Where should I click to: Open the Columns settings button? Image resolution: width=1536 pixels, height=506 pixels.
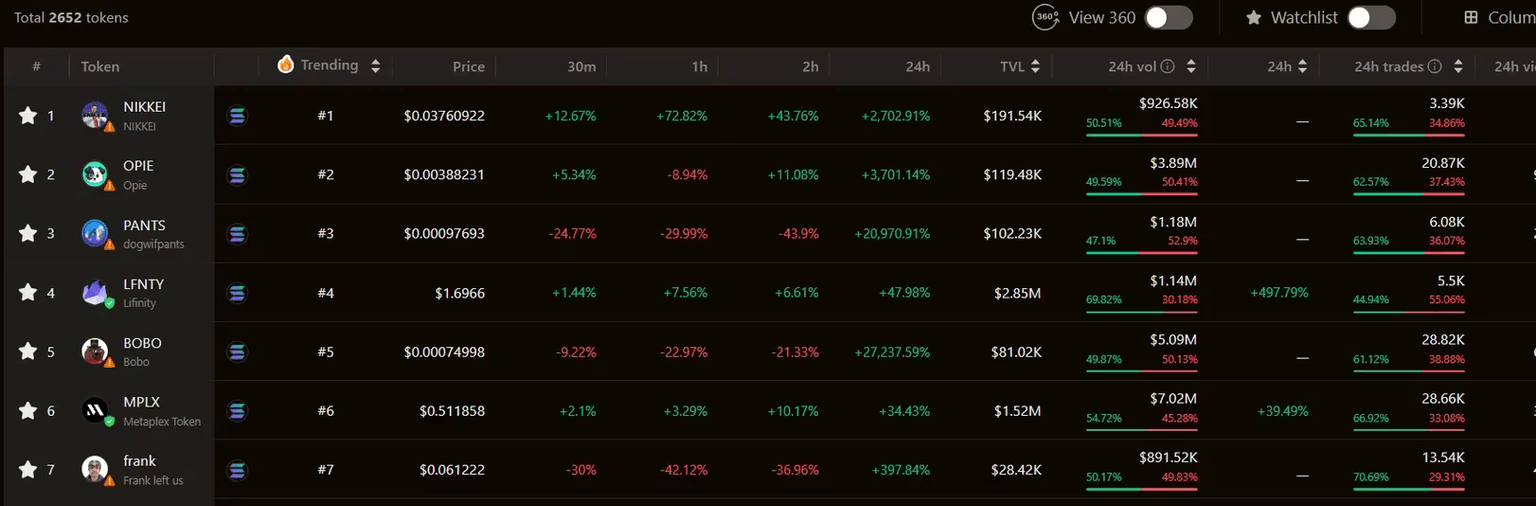[x=1500, y=18]
